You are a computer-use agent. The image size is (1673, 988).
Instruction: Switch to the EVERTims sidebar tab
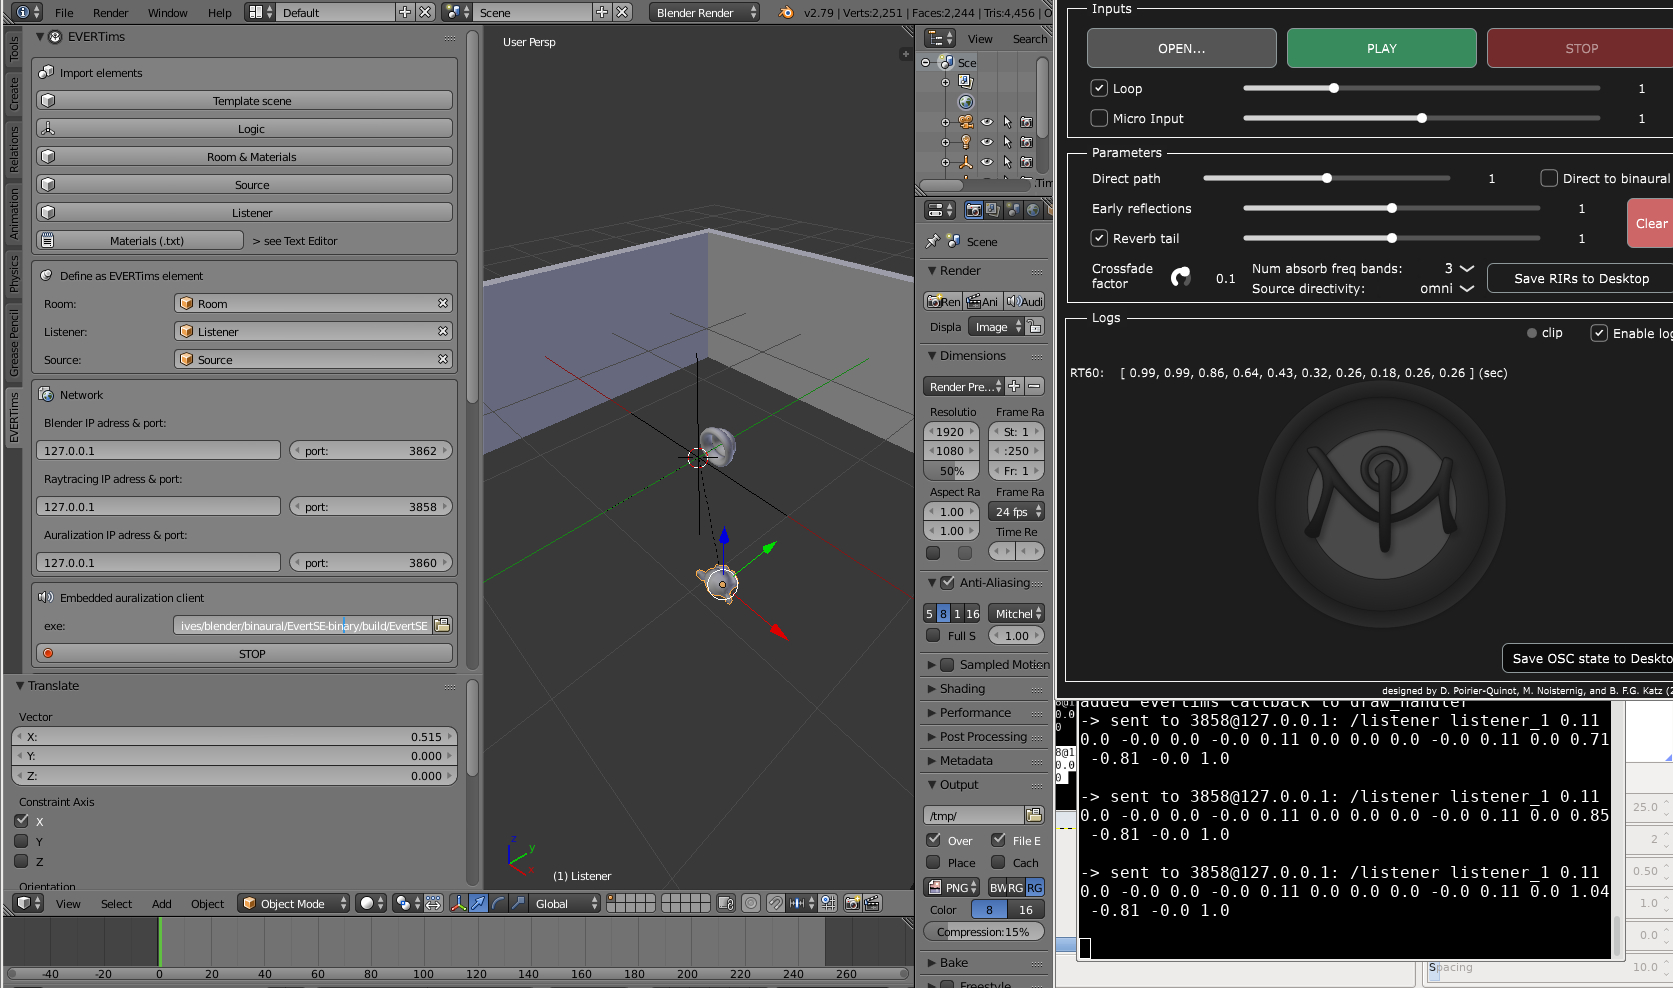[x=14, y=417]
